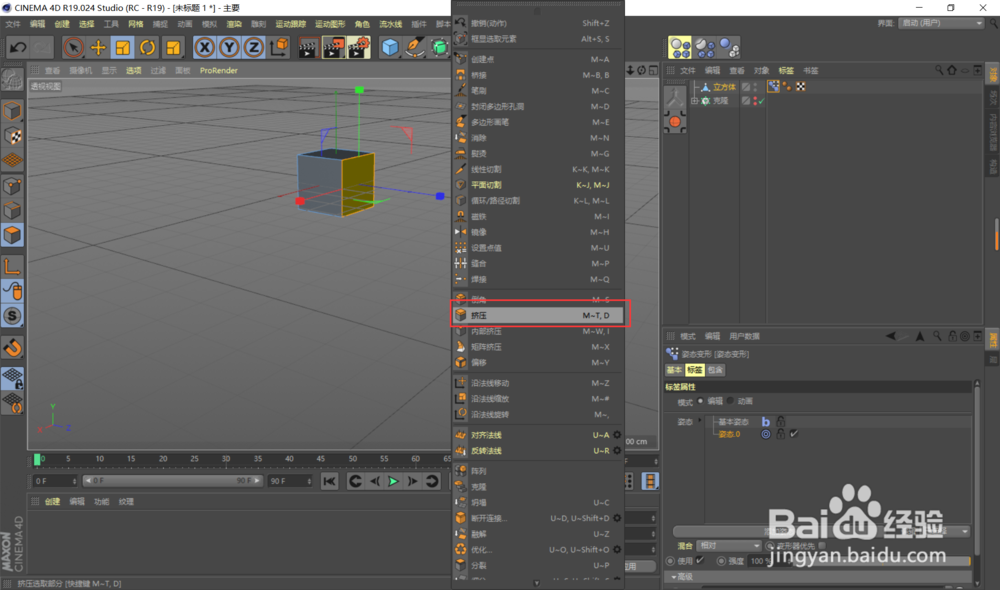Choose 内部挤压 in context menu
Screen dimensions: 1000x590
tap(538, 331)
